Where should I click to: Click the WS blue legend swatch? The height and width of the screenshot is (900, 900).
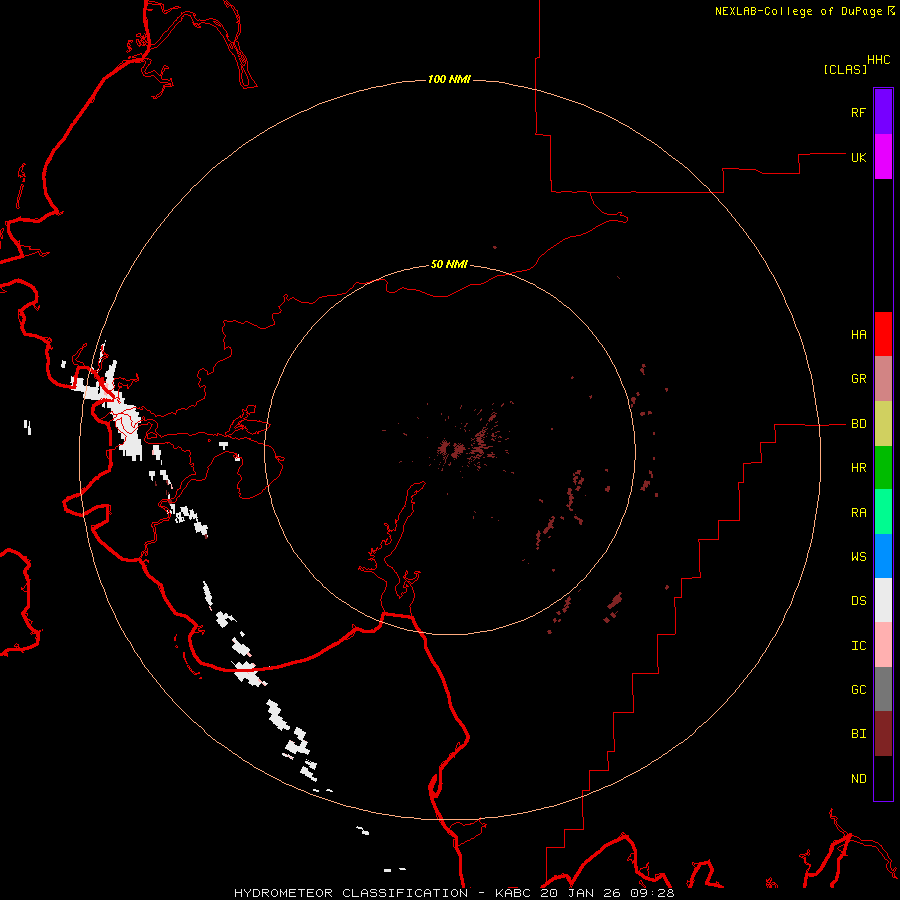[x=883, y=556]
